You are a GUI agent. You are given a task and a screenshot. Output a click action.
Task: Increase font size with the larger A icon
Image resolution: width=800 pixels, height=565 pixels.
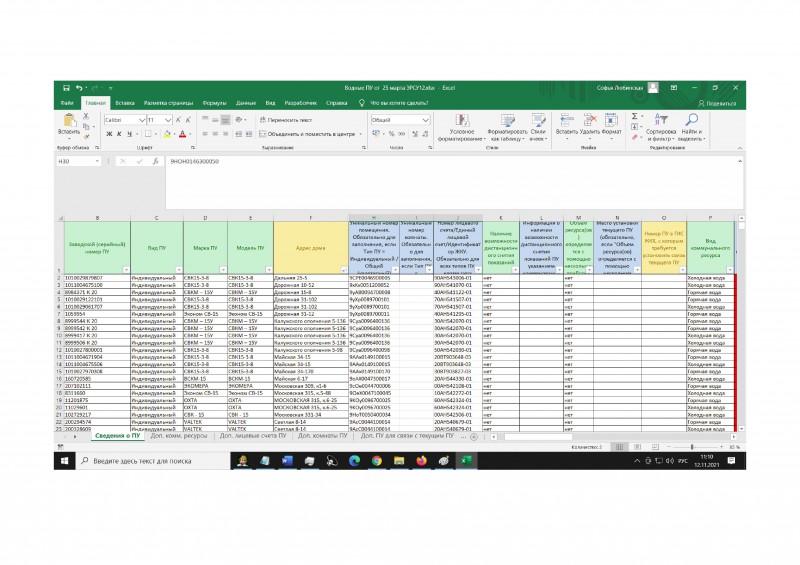click(x=178, y=120)
